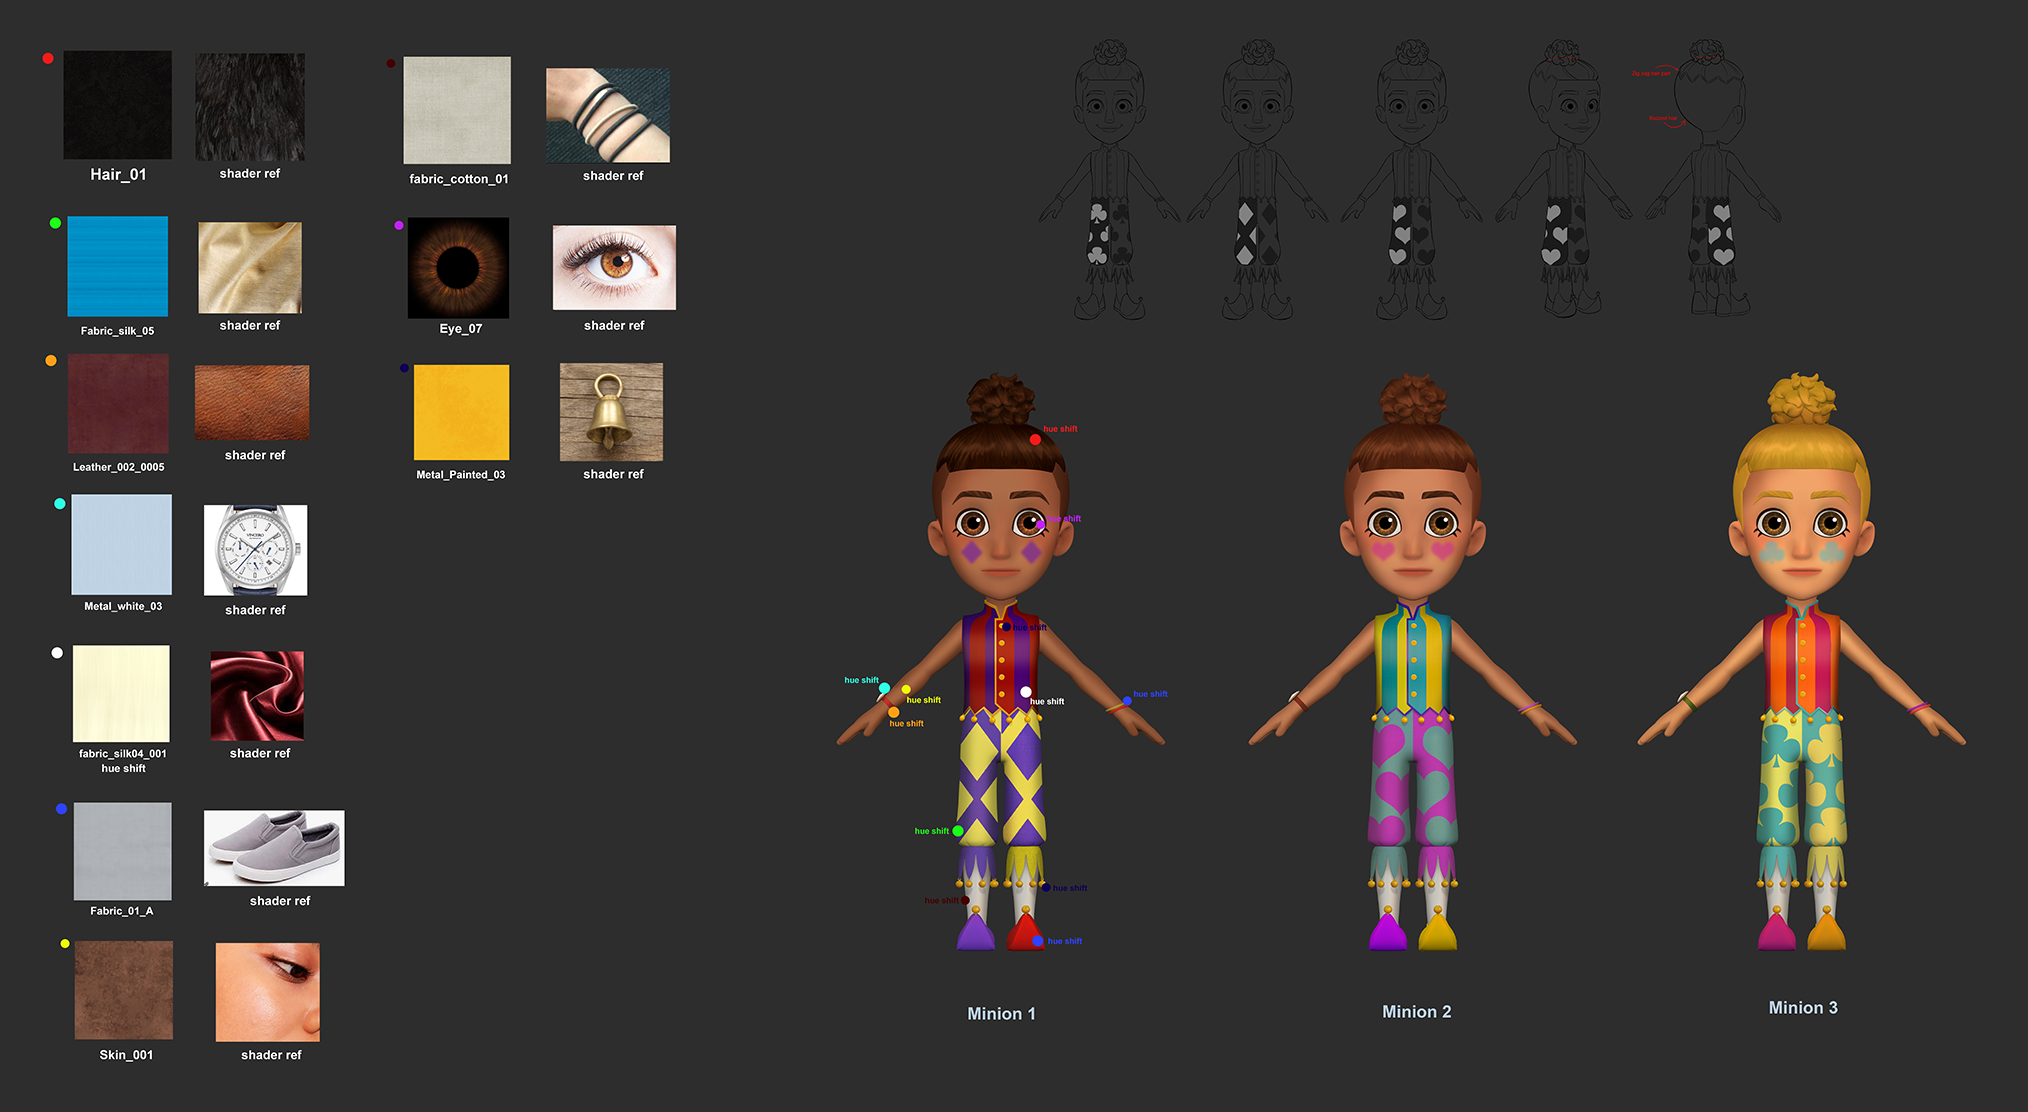
Task: Open the wristwatch shader ref image
Action: (255, 550)
